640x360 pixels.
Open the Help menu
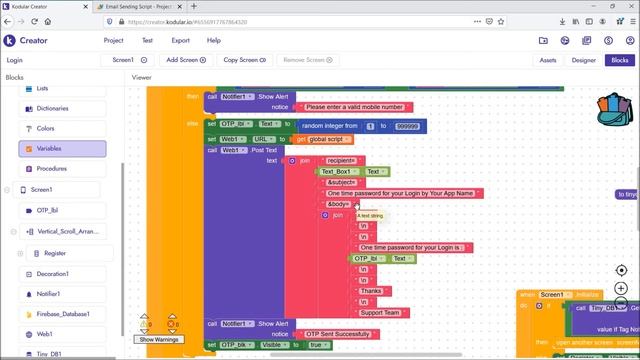213,40
